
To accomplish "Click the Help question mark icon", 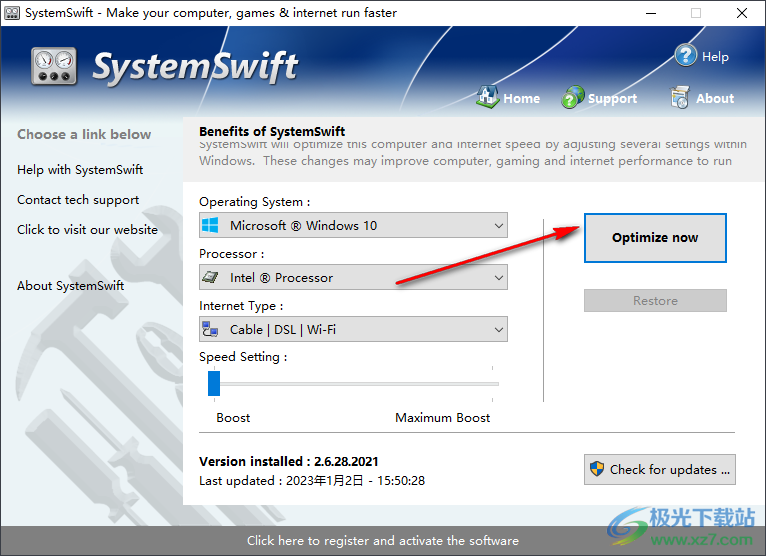I will (685, 56).
